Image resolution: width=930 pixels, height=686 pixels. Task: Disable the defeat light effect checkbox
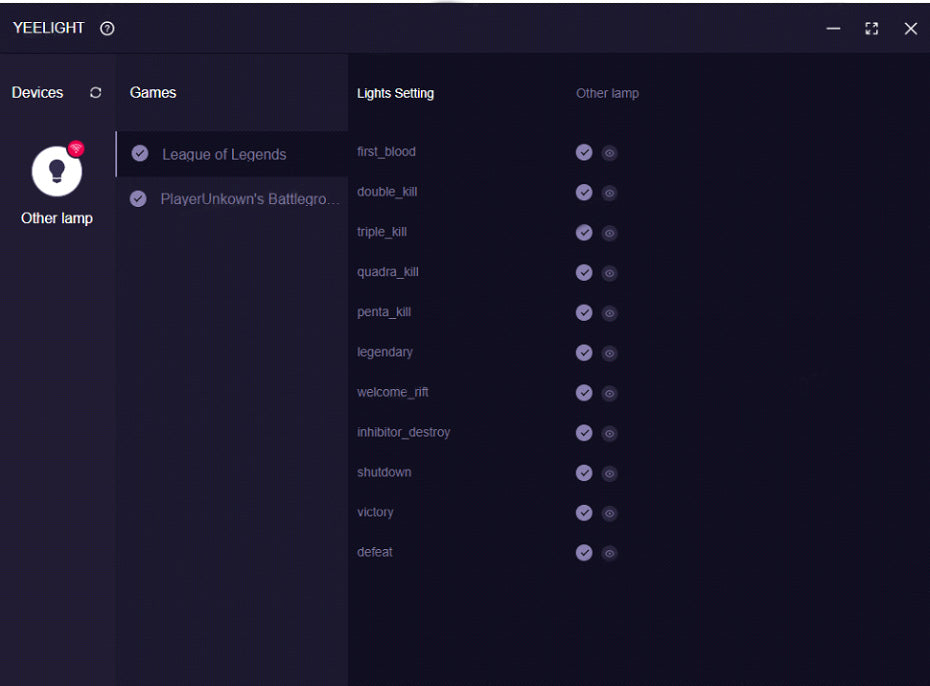(584, 552)
